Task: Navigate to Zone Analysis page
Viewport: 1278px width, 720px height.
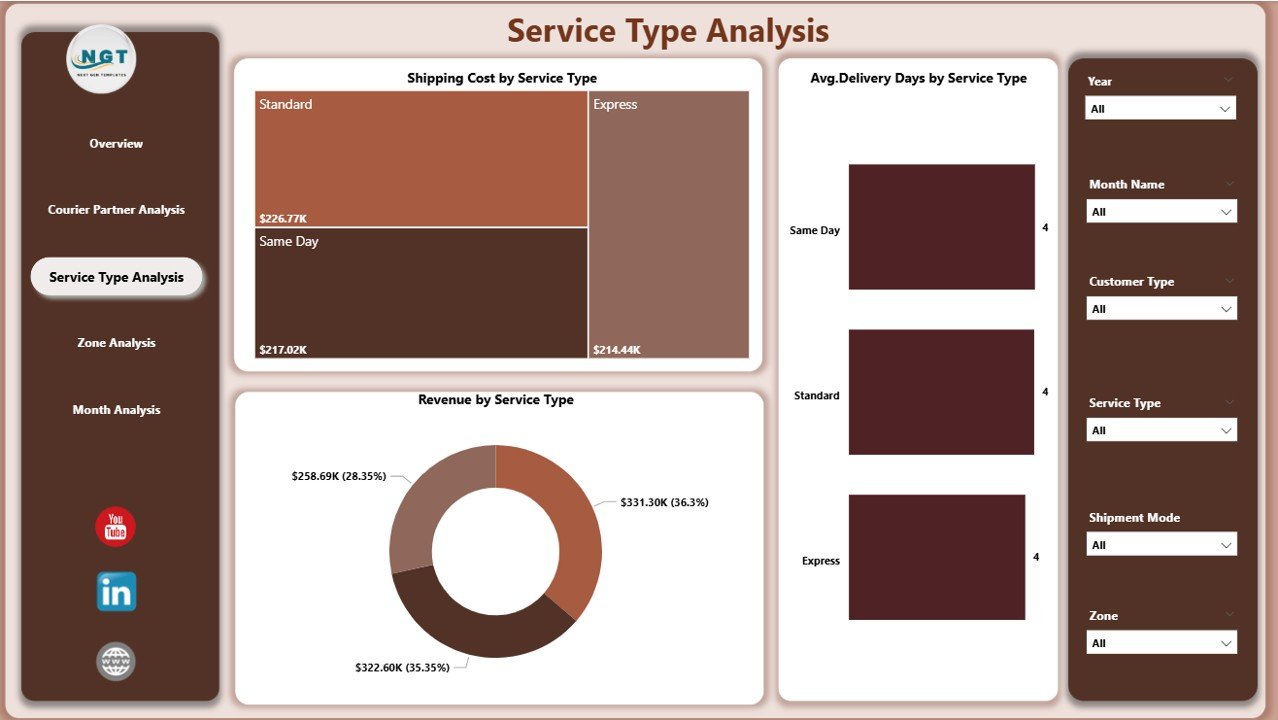Action: (x=116, y=343)
